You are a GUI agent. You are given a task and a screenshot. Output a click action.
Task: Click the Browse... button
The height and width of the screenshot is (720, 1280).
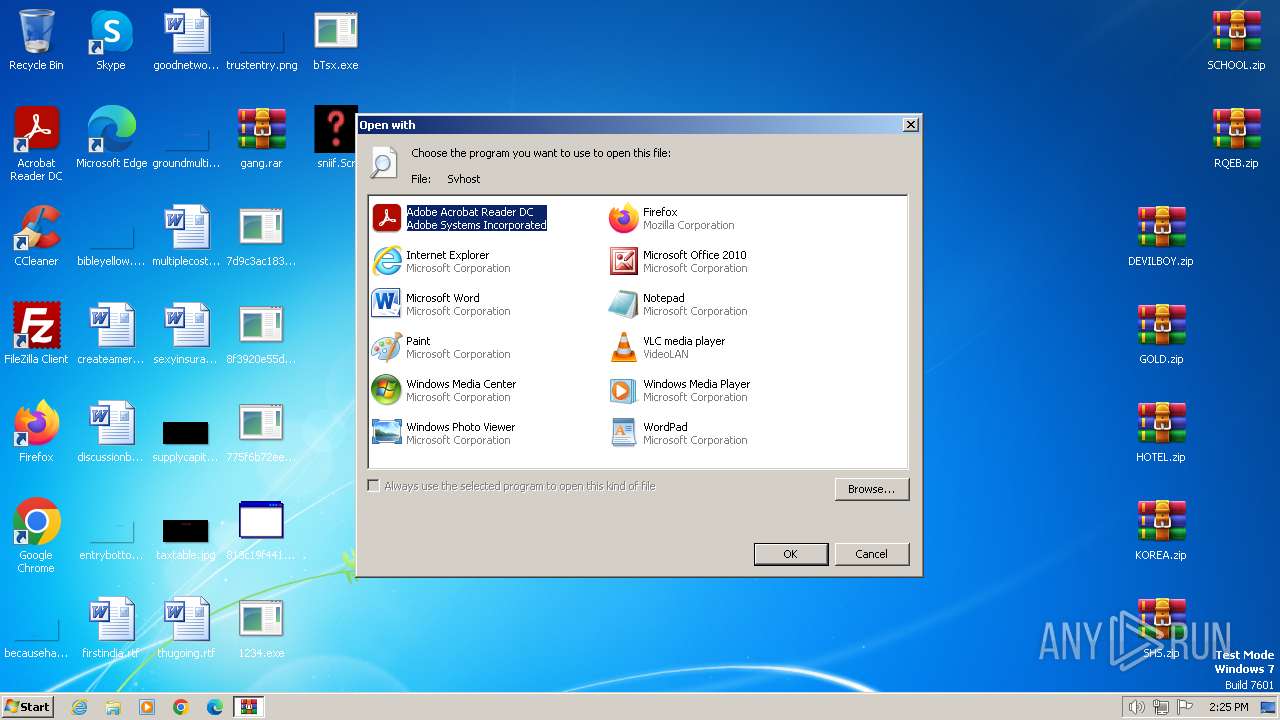872,489
